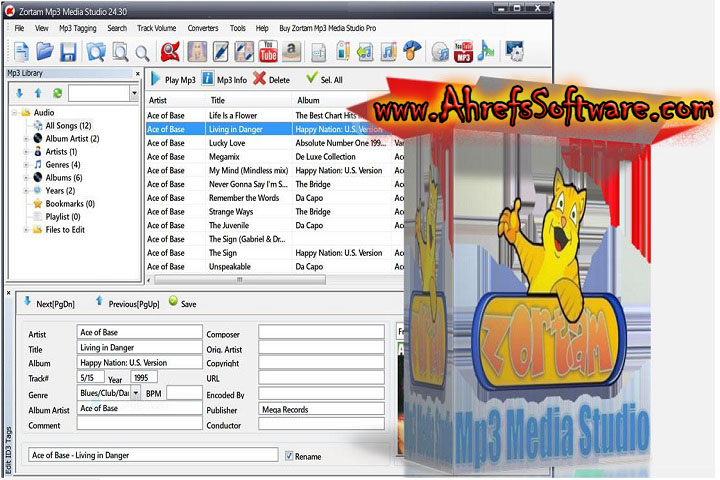Click the BPM input field
The width and height of the screenshot is (720, 480).
(x=184, y=393)
